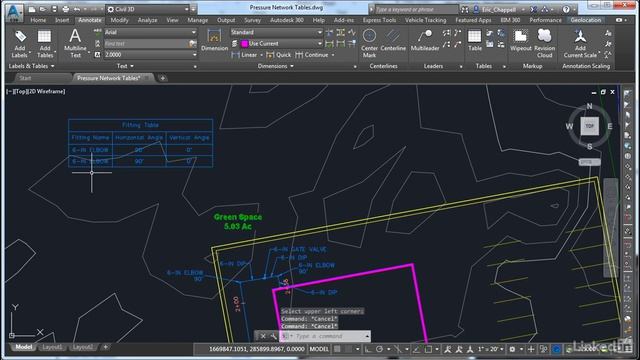Open the Geolocation ribbon tab
The width and height of the screenshot is (640, 360).
click(x=586, y=20)
